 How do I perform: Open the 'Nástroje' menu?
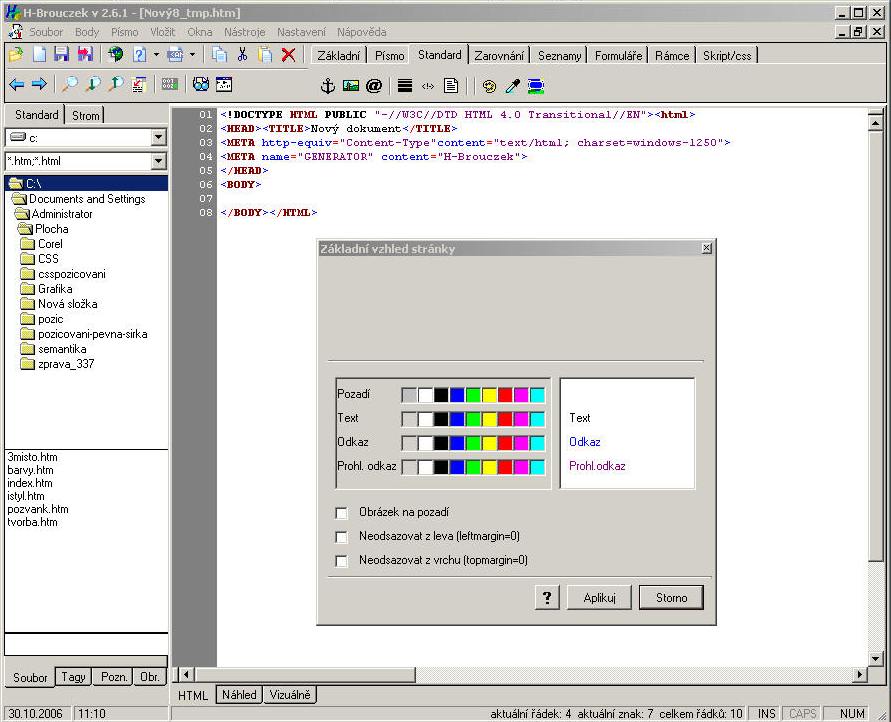coord(245,32)
